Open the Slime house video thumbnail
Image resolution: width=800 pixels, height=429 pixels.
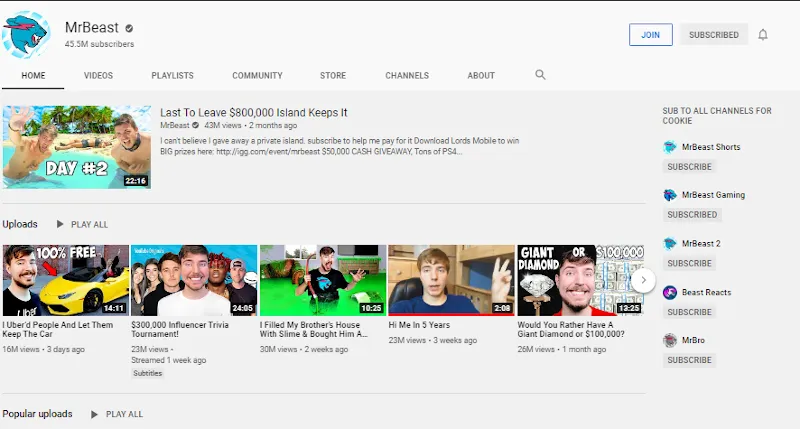[323, 280]
